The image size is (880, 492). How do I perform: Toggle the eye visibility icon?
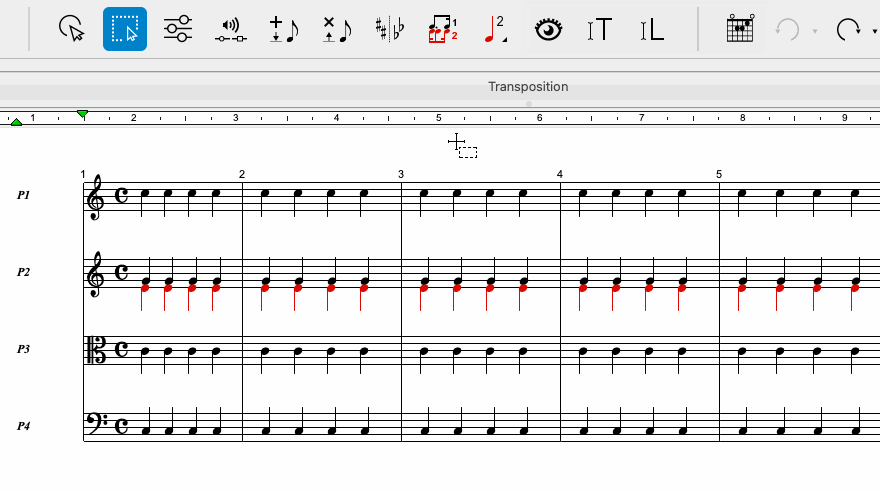[548, 30]
